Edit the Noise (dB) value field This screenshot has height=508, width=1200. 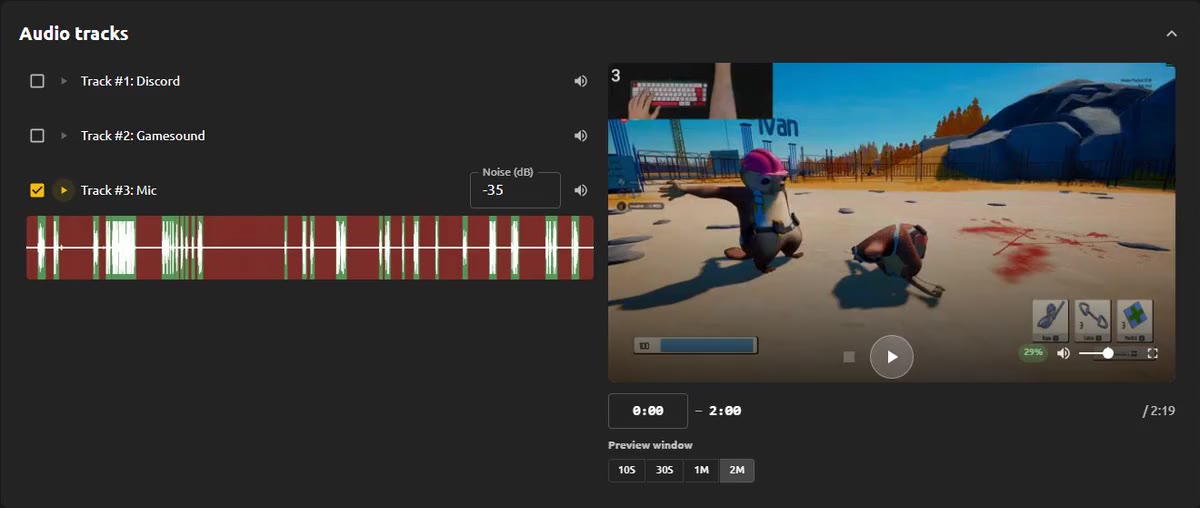tap(515, 190)
